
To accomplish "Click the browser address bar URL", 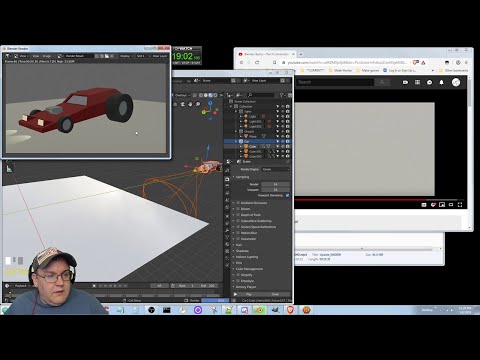I will point(347,62).
